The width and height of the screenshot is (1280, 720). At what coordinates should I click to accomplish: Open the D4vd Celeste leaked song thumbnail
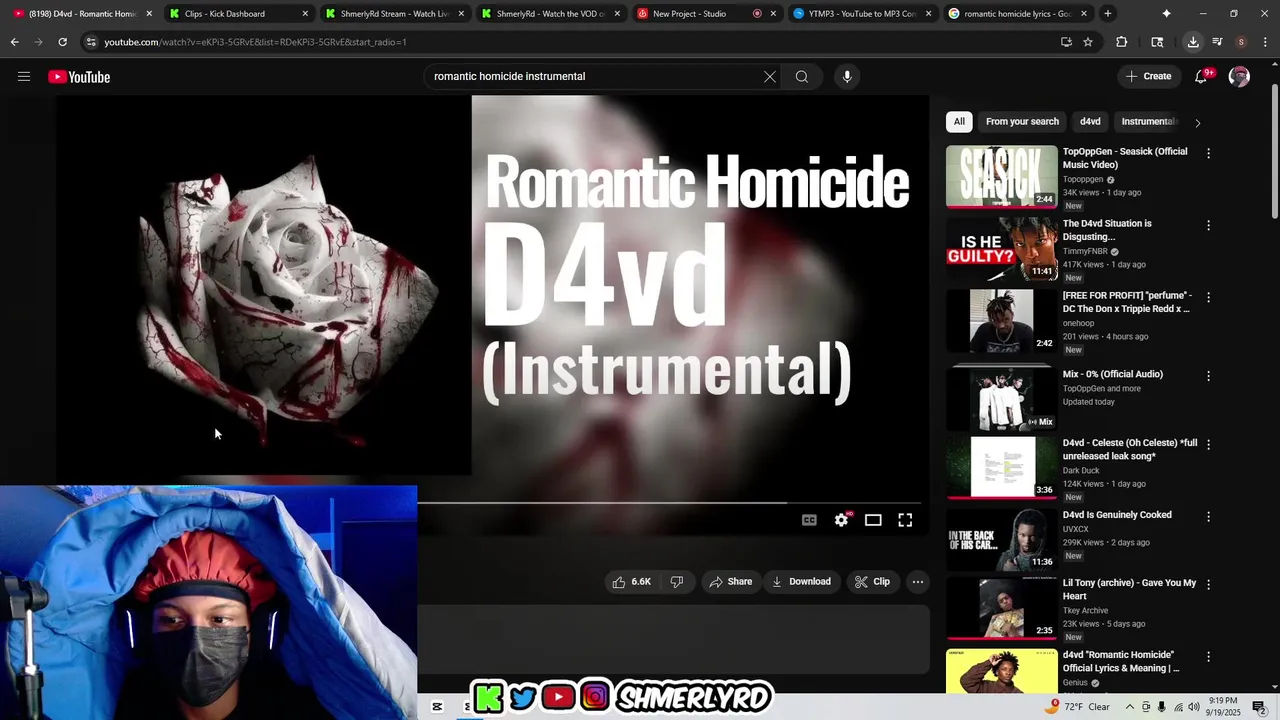pyautogui.click(x=1001, y=467)
